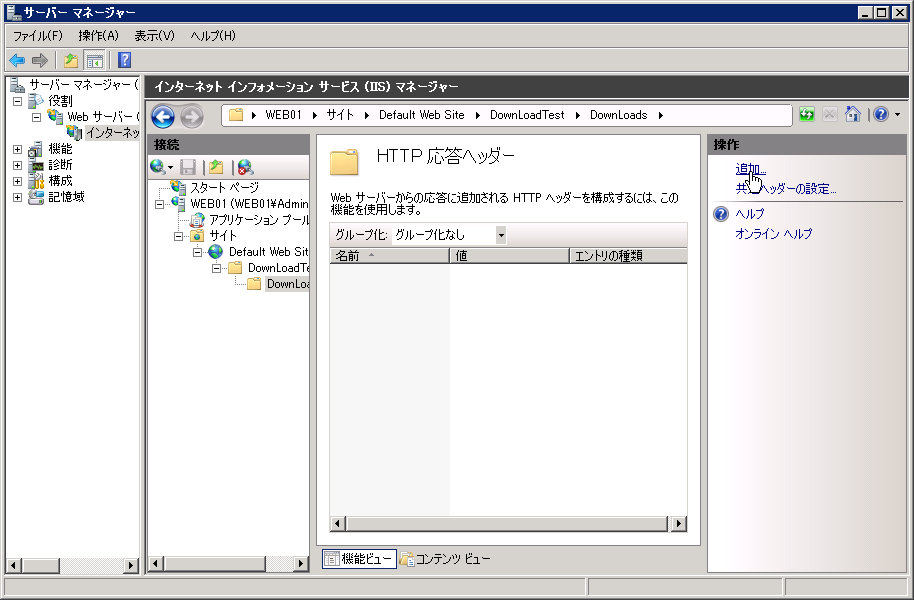Click the IIS address bar help icon
This screenshot has width=914, height=600.
pyautogui.click(x=881, y=114)
